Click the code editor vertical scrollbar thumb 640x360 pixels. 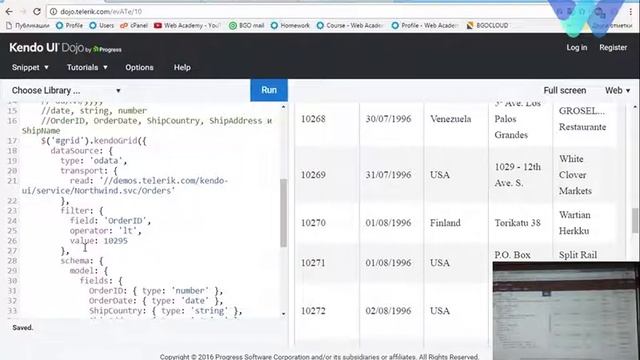(x=283, y=213)
